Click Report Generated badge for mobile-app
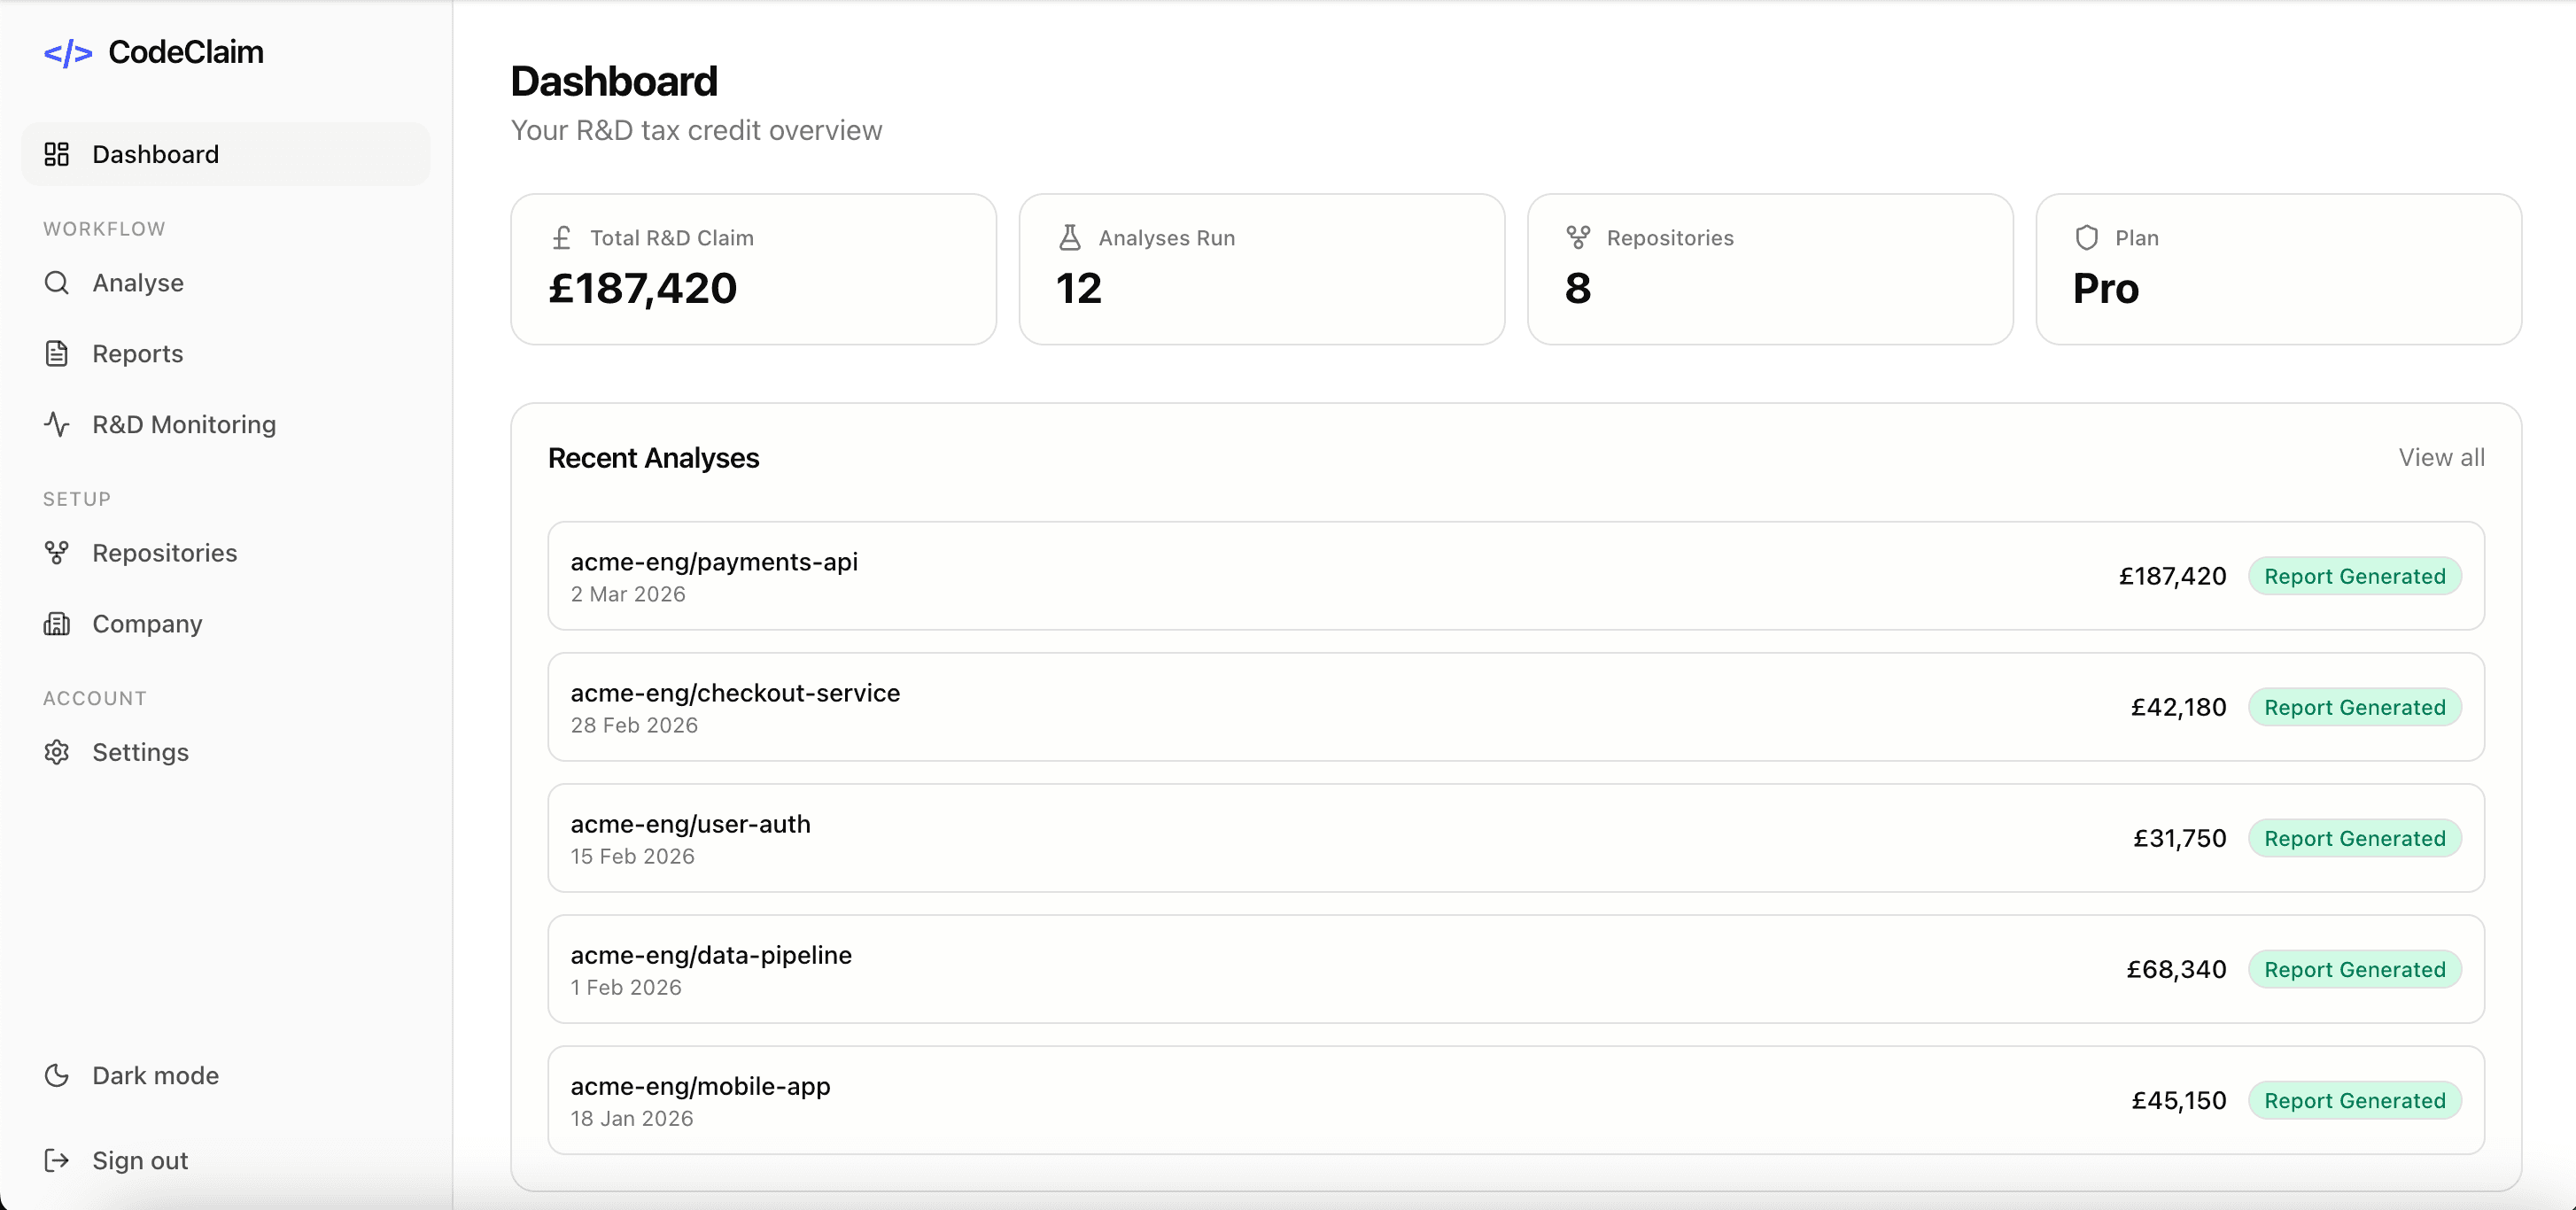 (x=2354, y=1100)
